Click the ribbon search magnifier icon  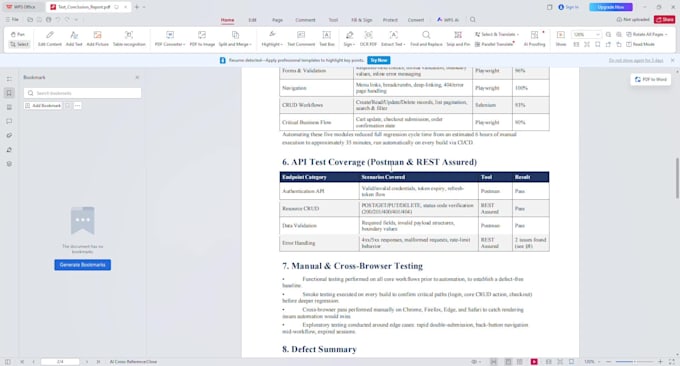point(473,20)
